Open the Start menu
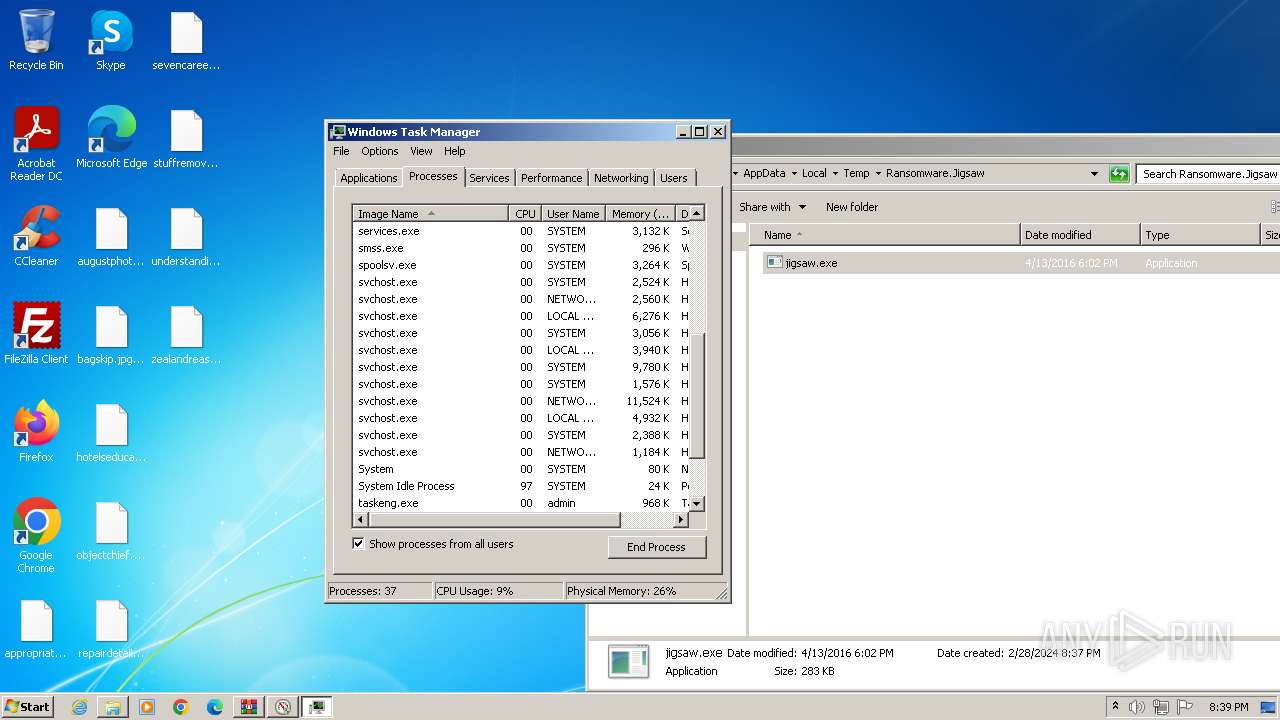The image size is (1280, 720). (x=28, y=707)
